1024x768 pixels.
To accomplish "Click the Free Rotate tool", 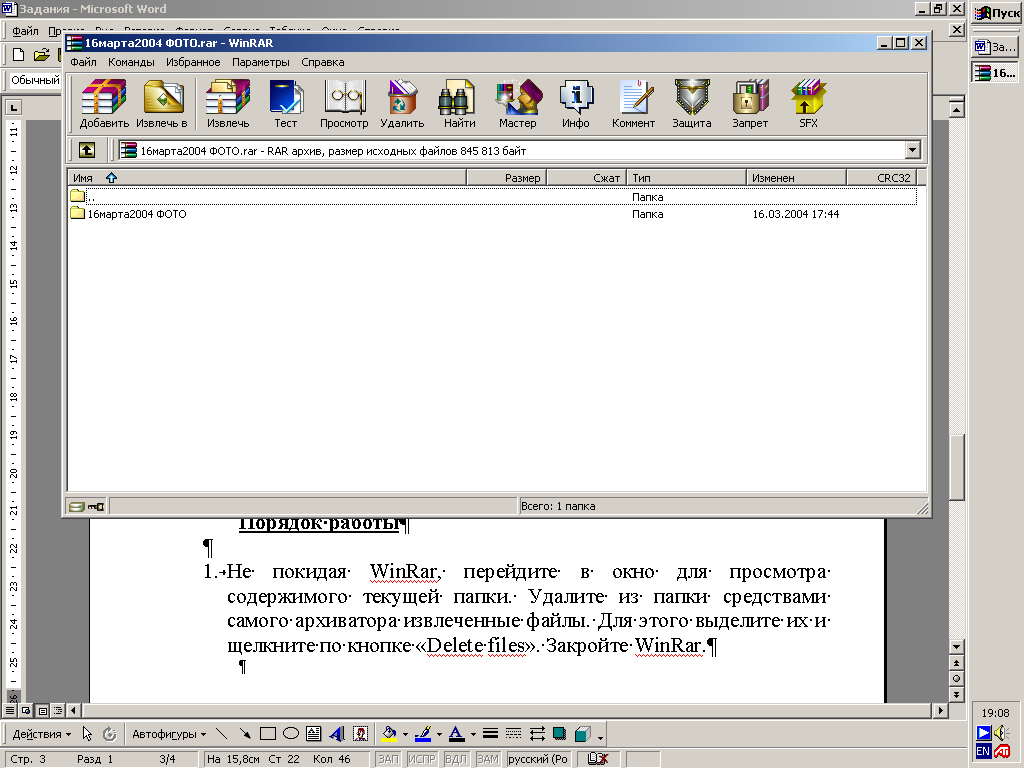I will tap(110, 733).
